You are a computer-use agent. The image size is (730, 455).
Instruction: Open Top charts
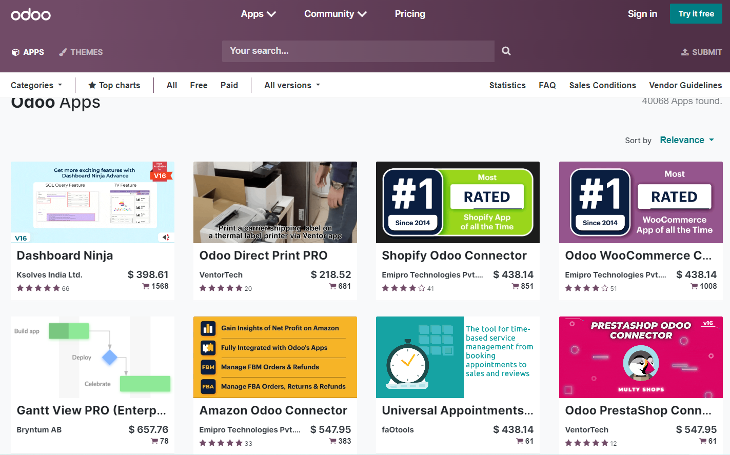114,85
